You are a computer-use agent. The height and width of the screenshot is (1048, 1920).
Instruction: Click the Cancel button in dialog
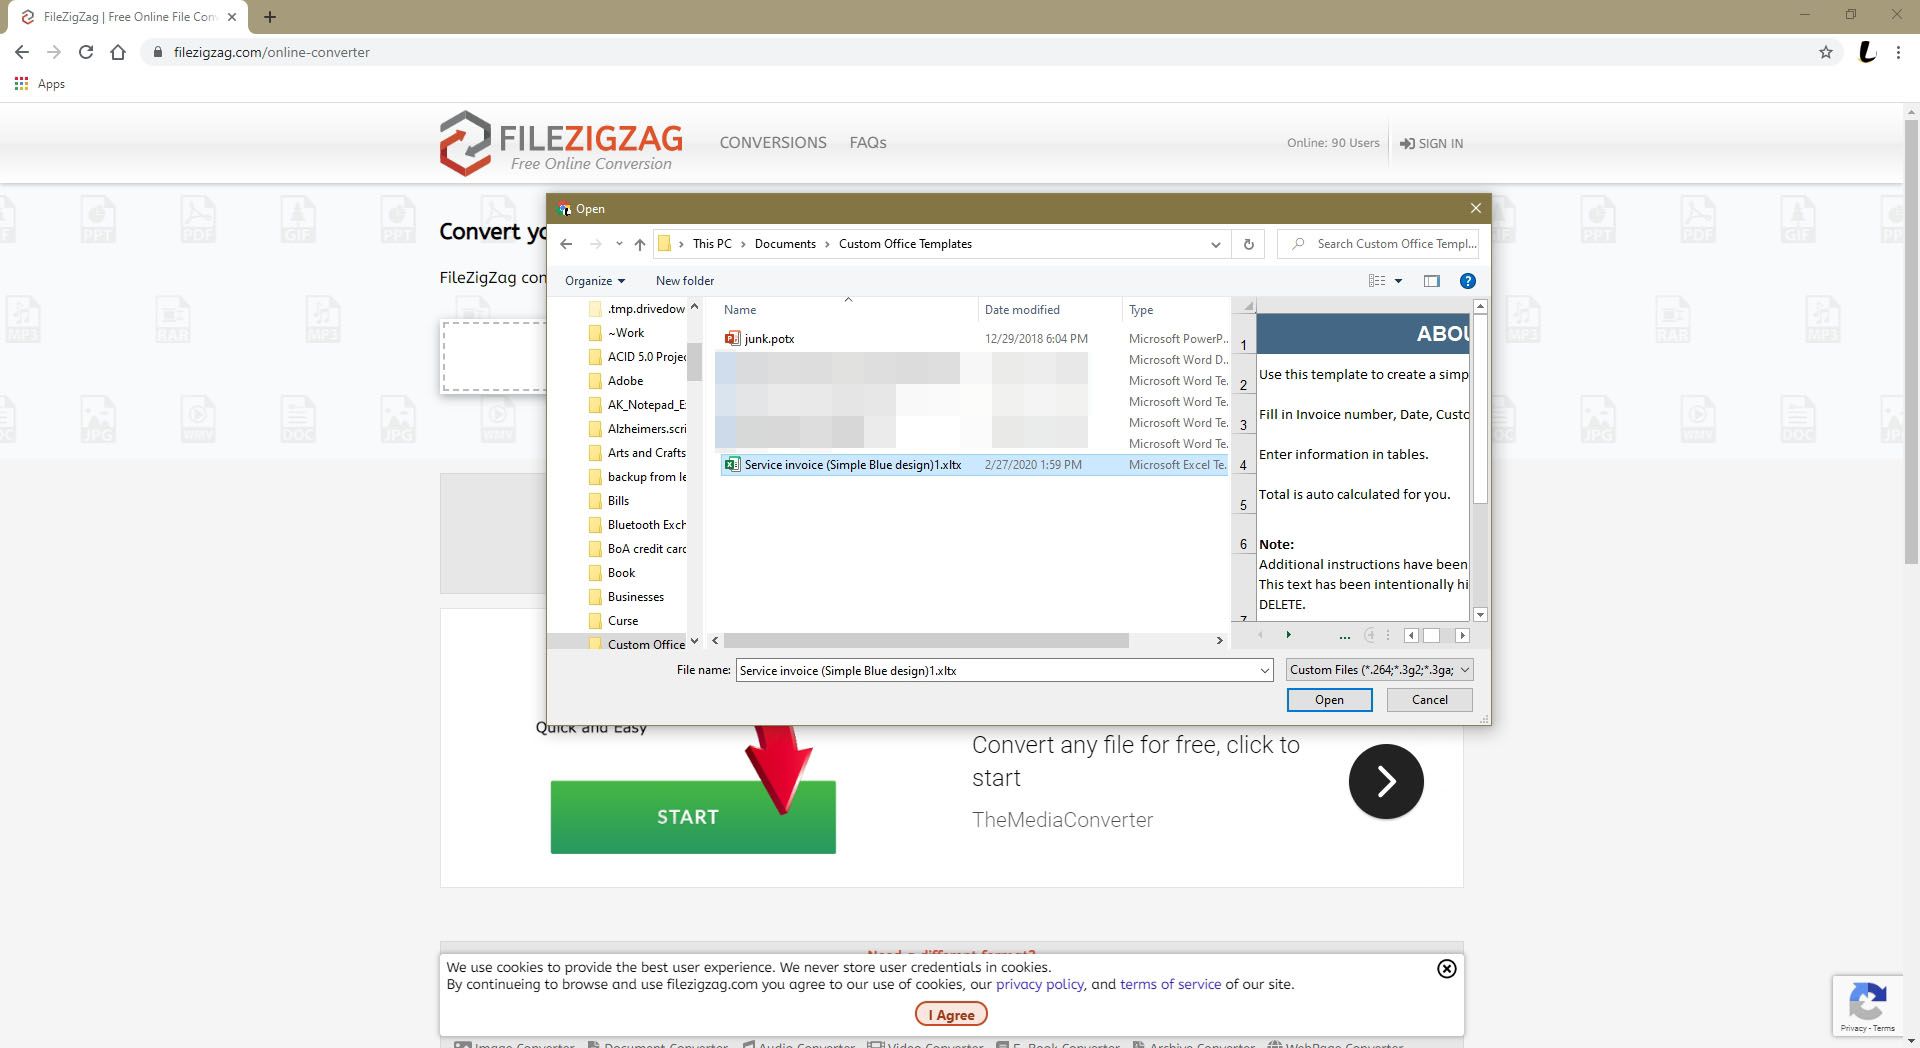click(x=1429, y=700)
